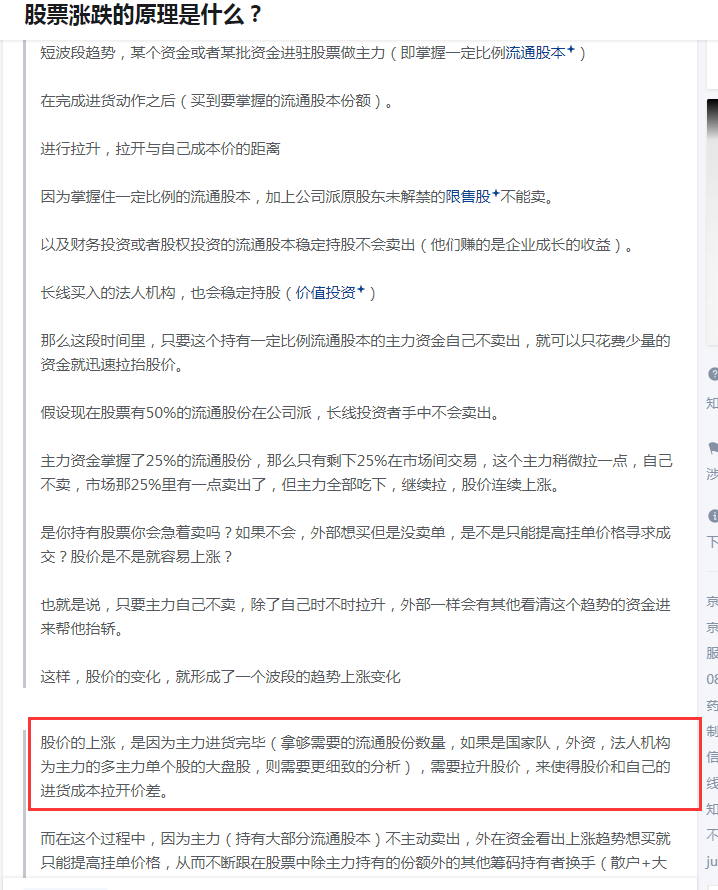Viewport: 718px width, 890px height.
Task: Click the paragraph beginning 进行拉升，拉开与自己成本价
Action: [160, 149]
